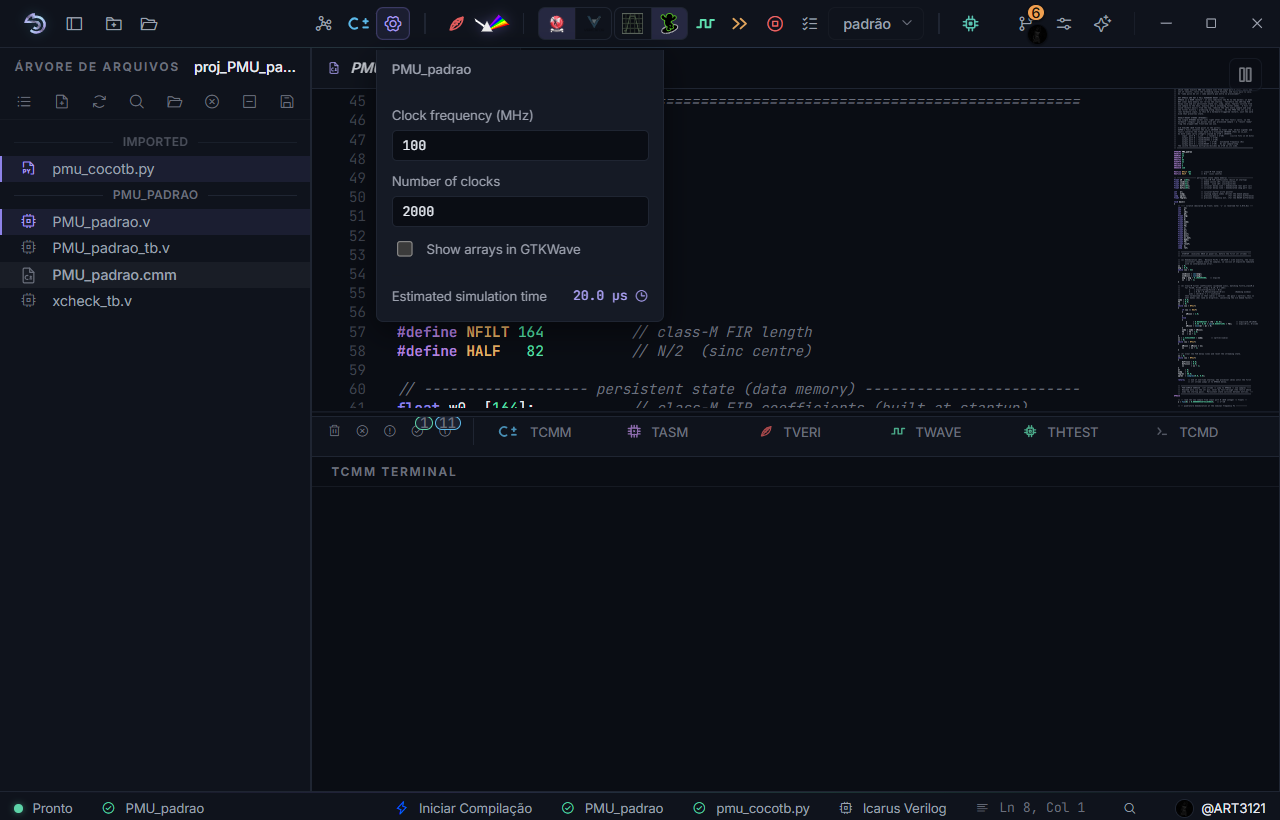The image size is (1280, 820).
Task: Switch to the TVERI terminal tab
Action: click(x=790, y=432)
